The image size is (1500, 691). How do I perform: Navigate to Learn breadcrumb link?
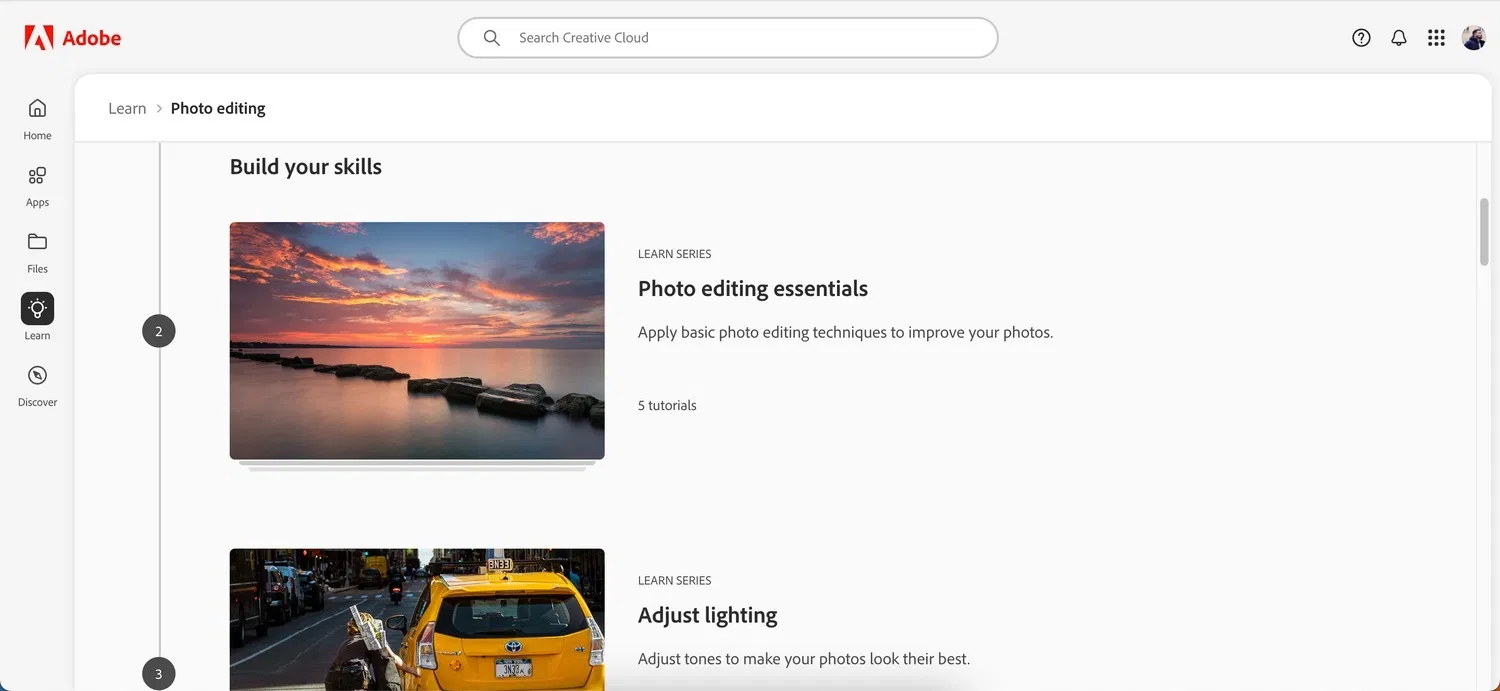coord(127,108)
